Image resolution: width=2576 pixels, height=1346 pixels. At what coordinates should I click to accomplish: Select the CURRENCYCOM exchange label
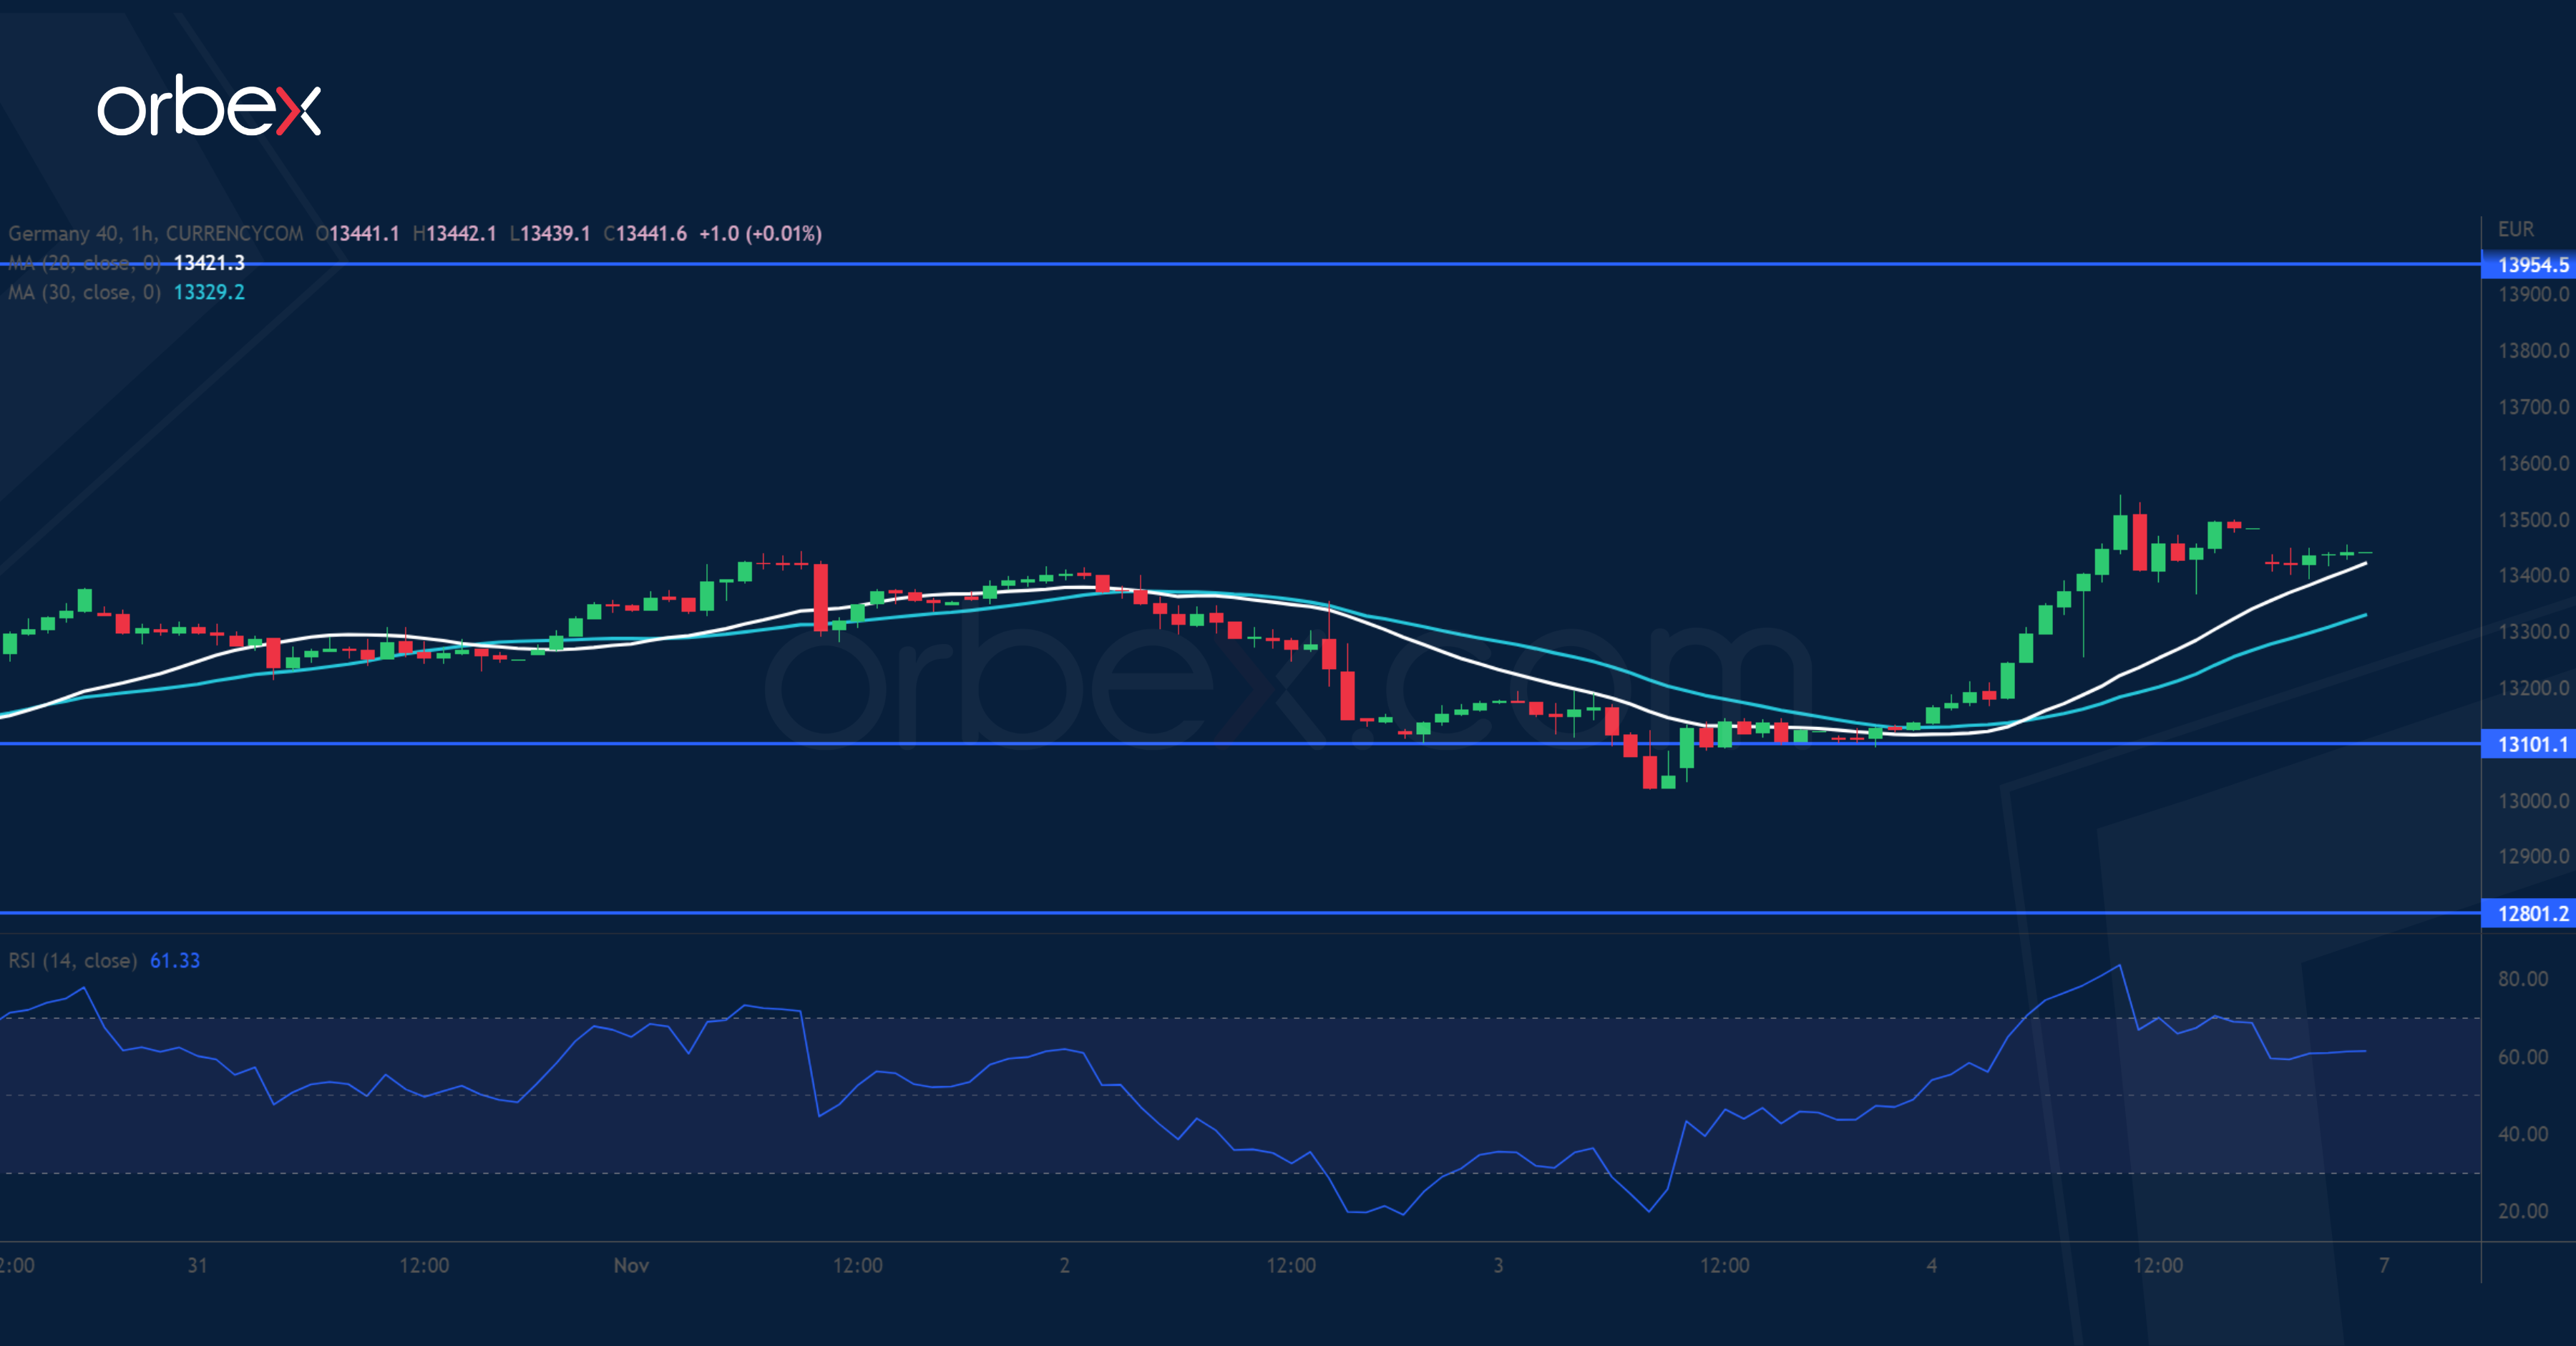point(235,233)
